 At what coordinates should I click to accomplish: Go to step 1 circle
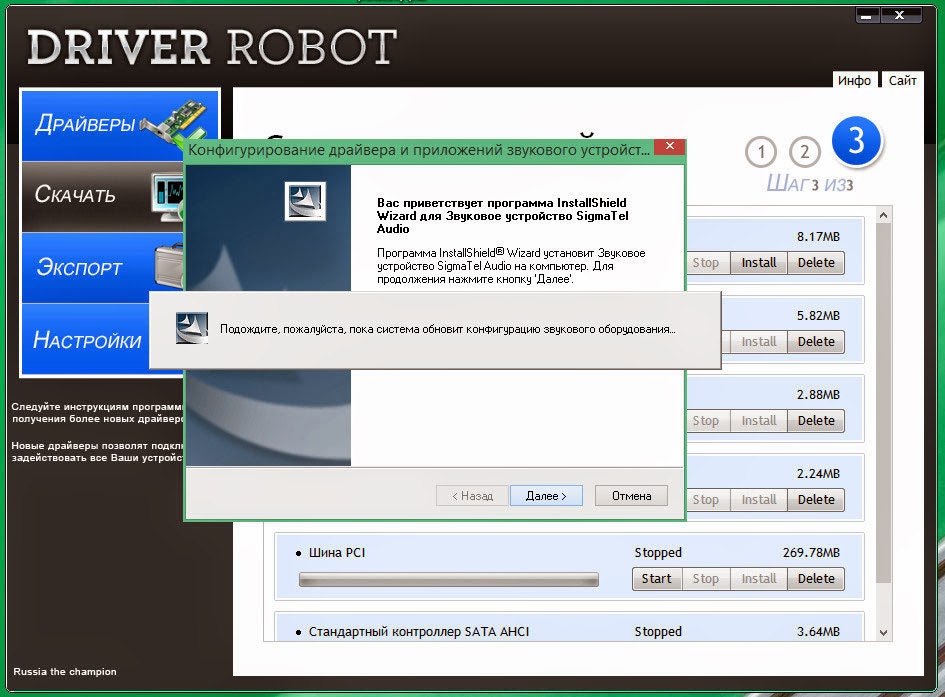(761, 152)
